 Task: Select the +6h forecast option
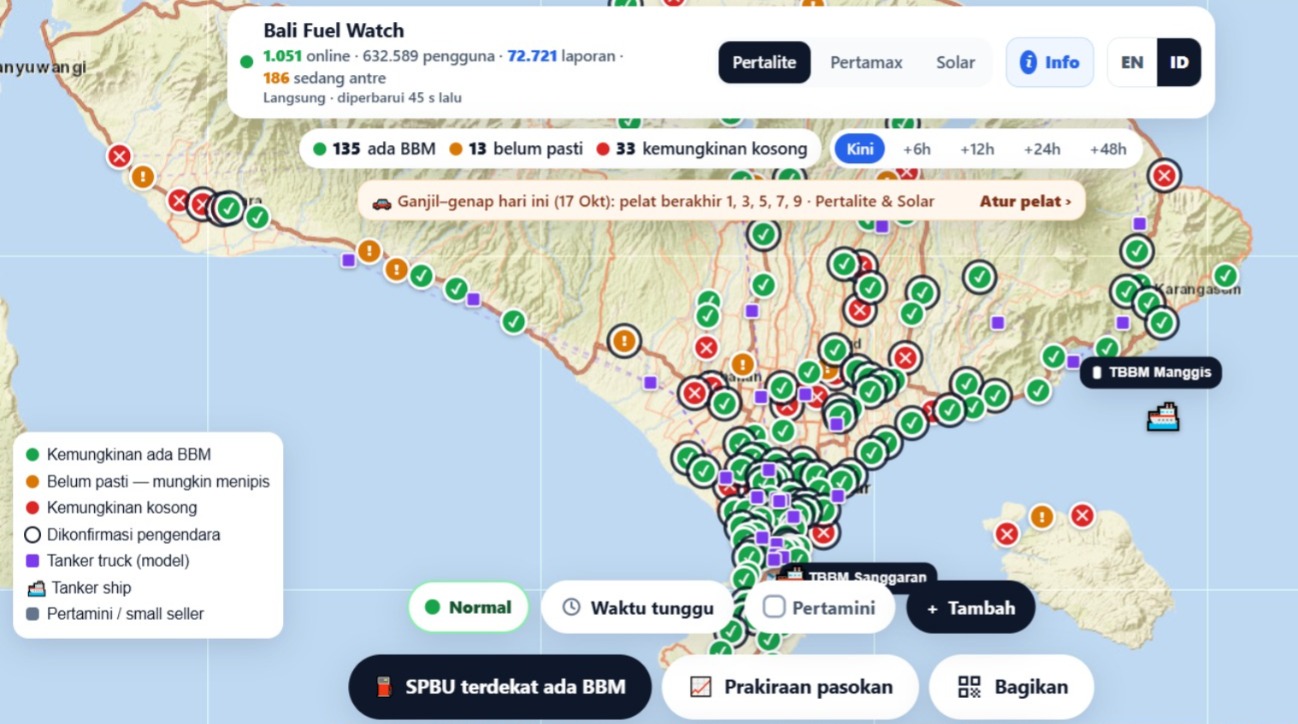point(916,149)
